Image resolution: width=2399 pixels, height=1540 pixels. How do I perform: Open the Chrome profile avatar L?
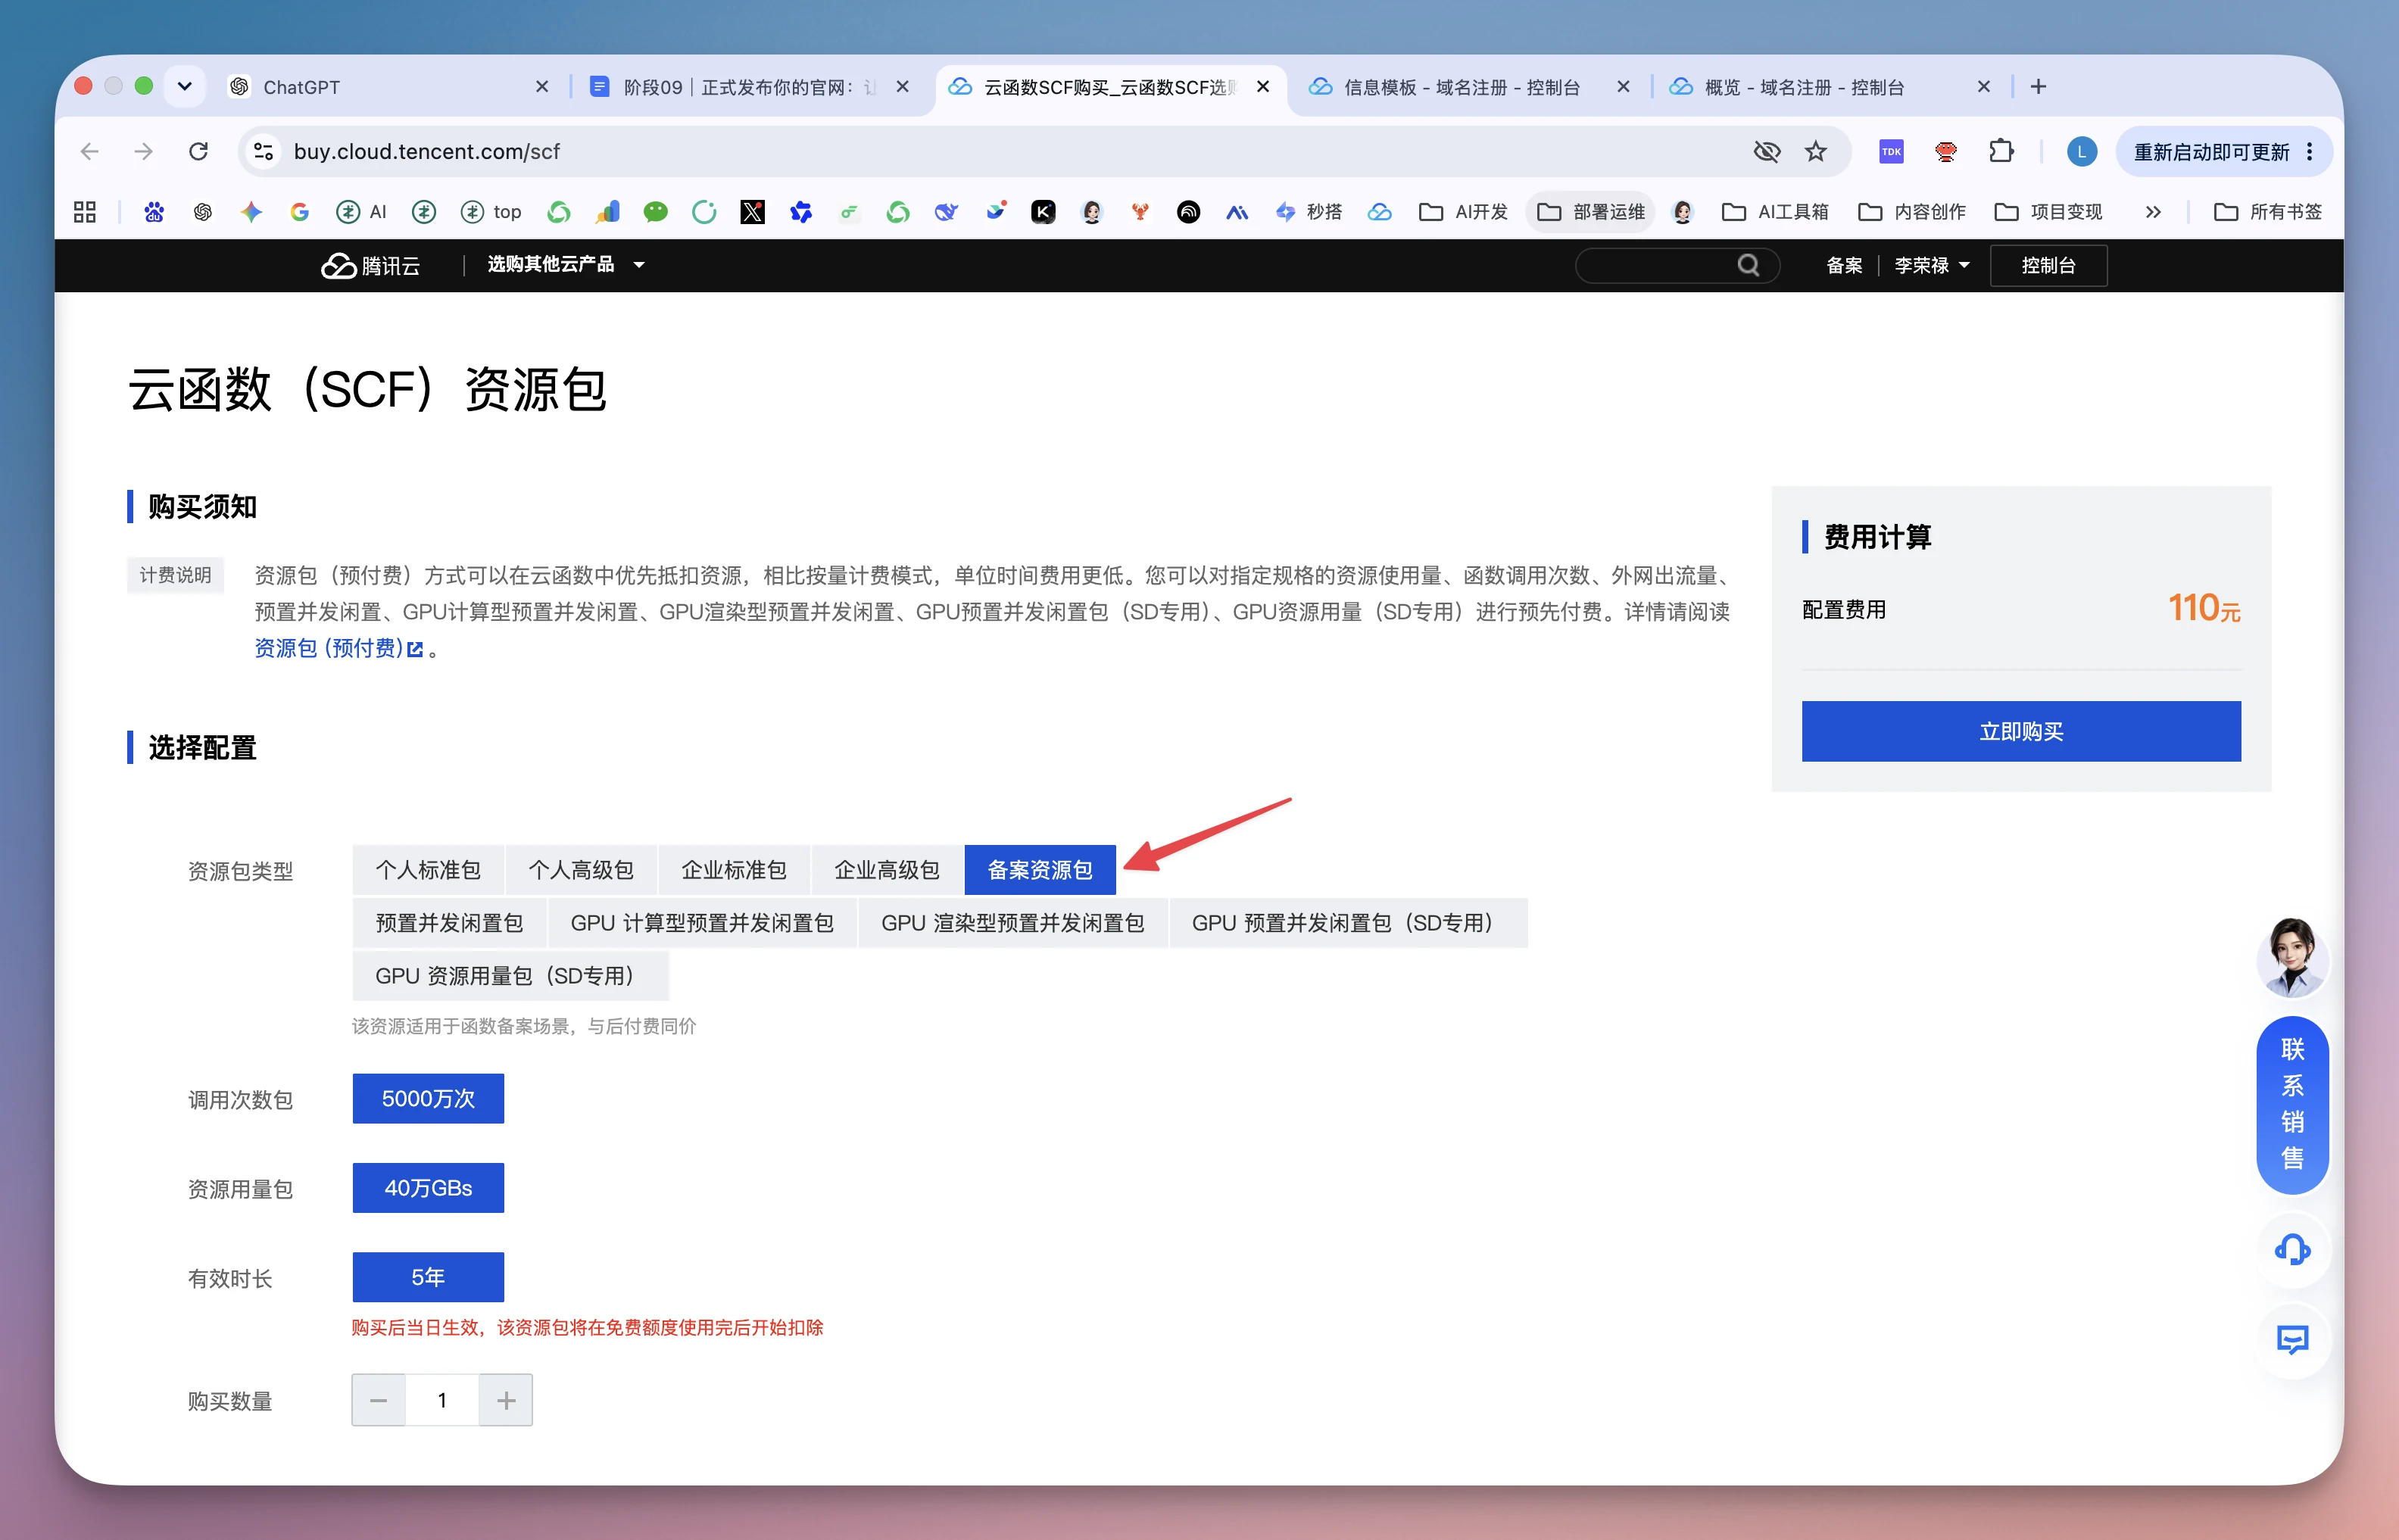(x=2081, y=151)
